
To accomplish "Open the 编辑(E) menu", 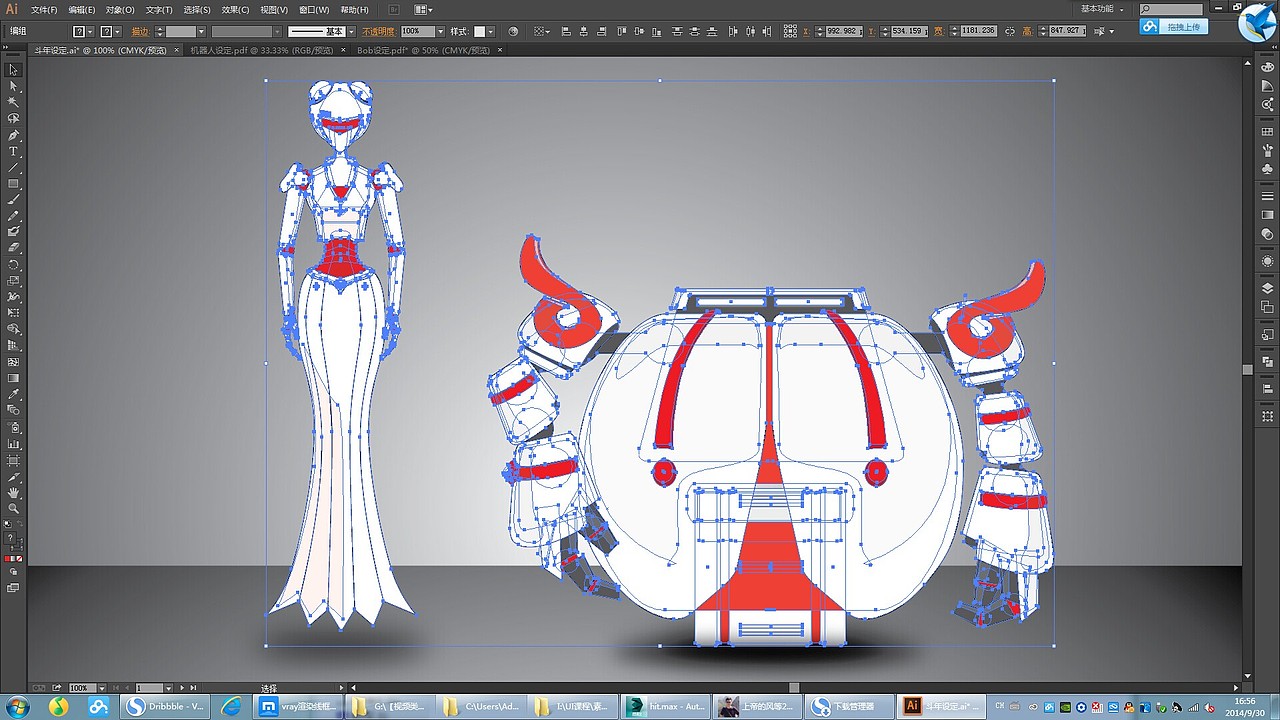I will click(82, 9).
